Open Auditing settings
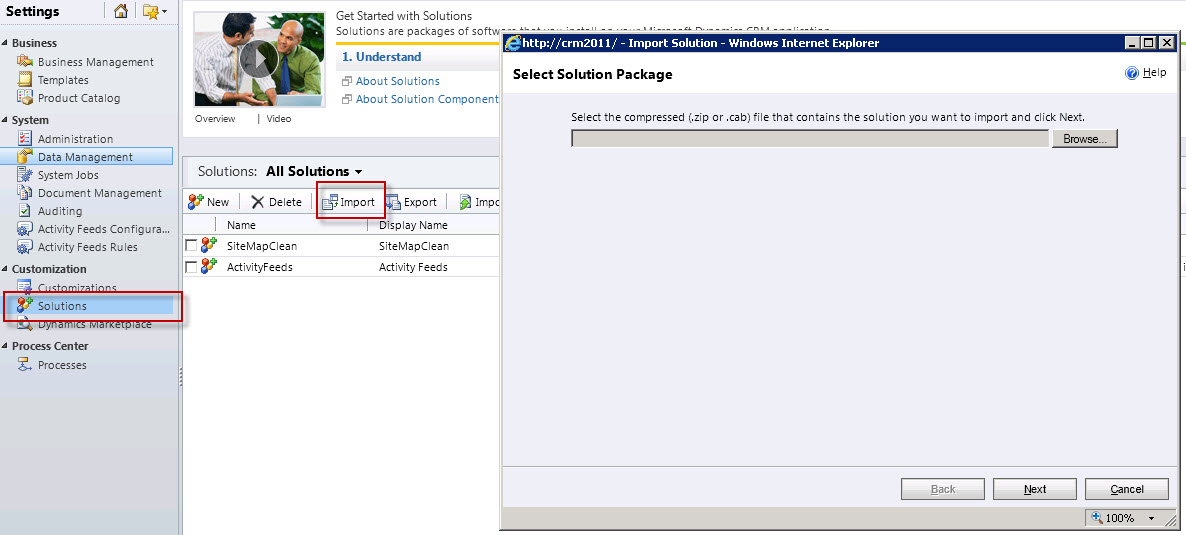This screenshot has width=1186, height=535. [60, 211]
